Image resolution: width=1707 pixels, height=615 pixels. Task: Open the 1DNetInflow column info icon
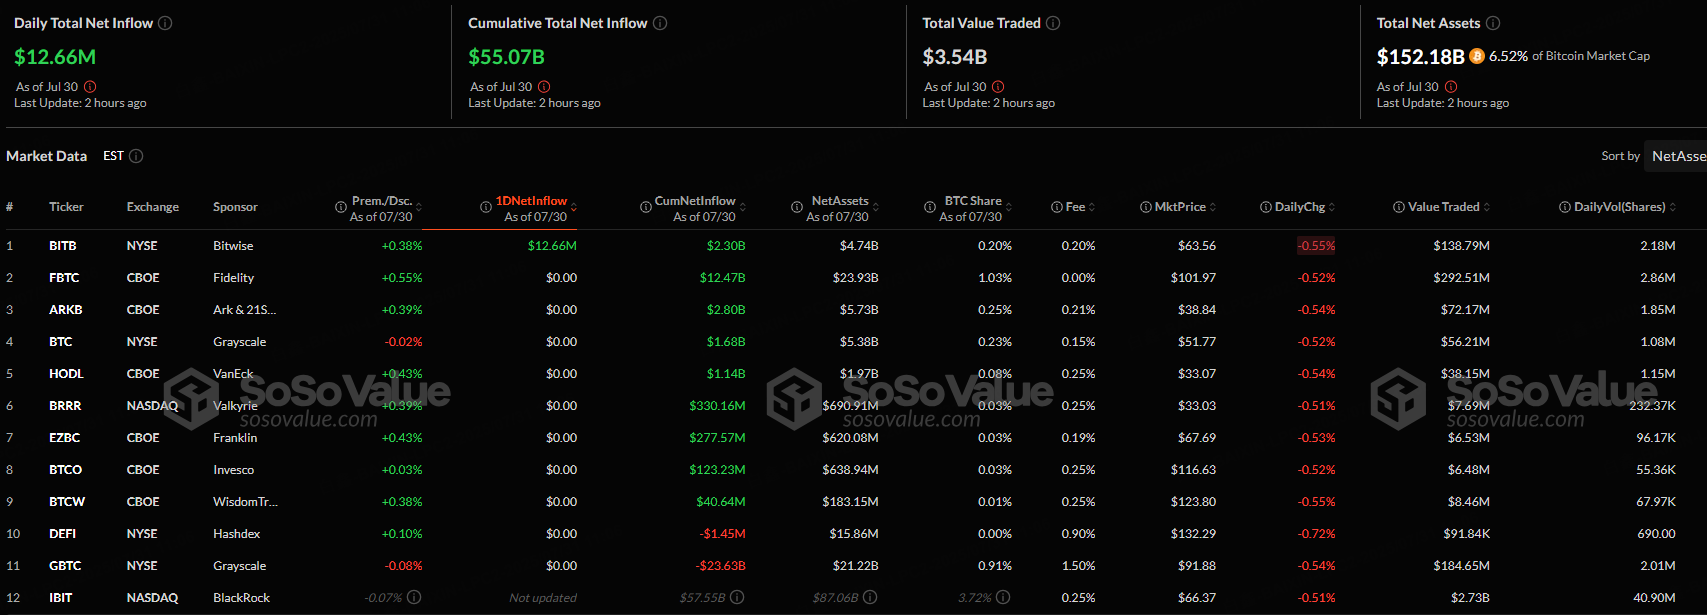486,207
